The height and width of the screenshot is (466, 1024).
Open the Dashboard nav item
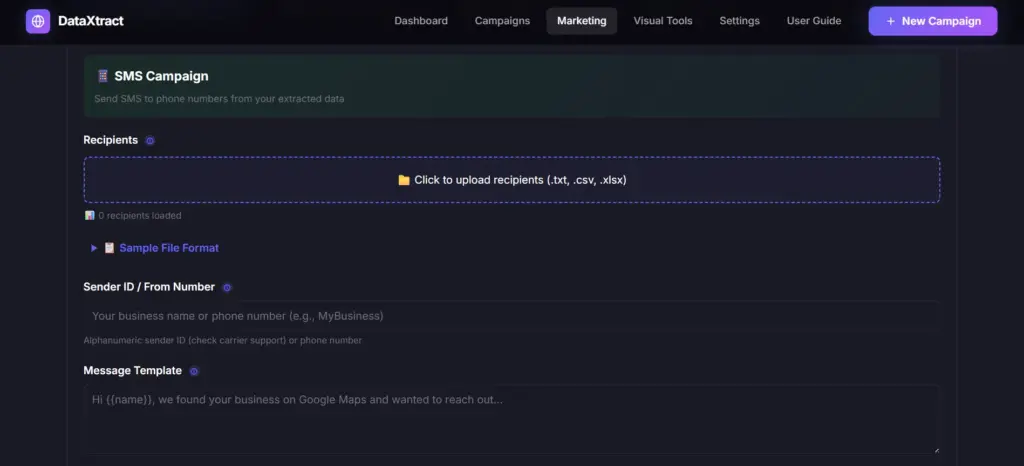[x=421, y=21]
